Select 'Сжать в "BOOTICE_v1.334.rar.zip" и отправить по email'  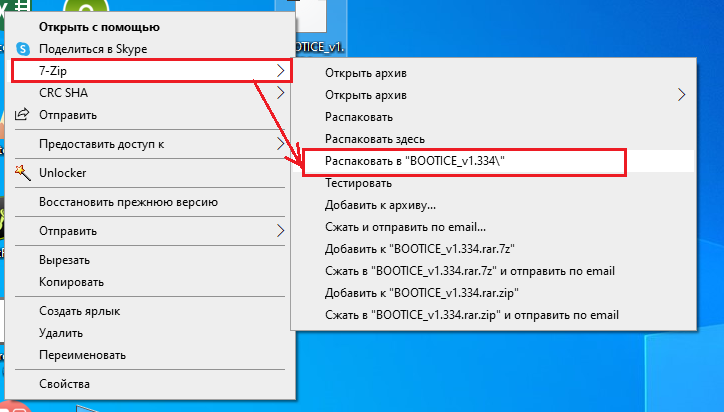(x=471, y=315)
